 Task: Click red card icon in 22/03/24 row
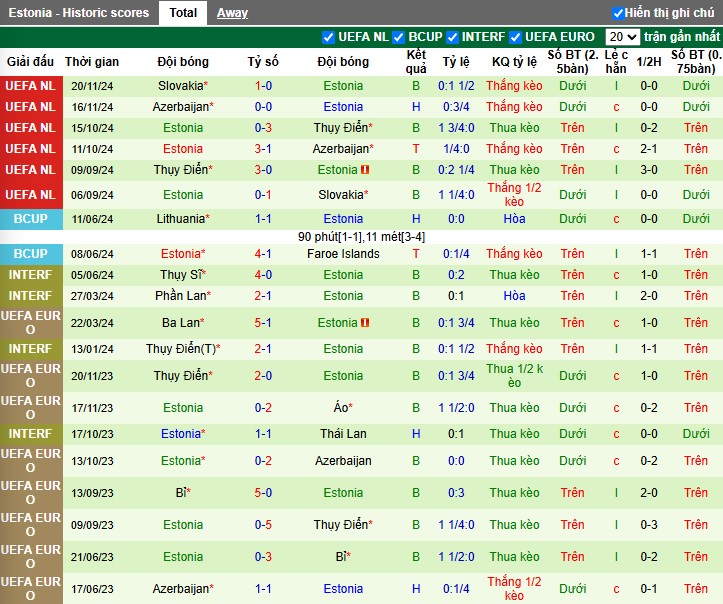click(x=365, y=323)
